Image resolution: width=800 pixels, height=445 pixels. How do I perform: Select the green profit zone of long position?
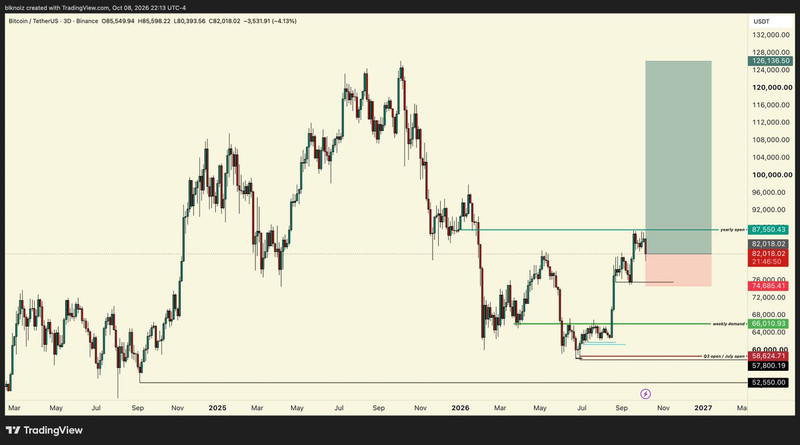click(678, 157)
